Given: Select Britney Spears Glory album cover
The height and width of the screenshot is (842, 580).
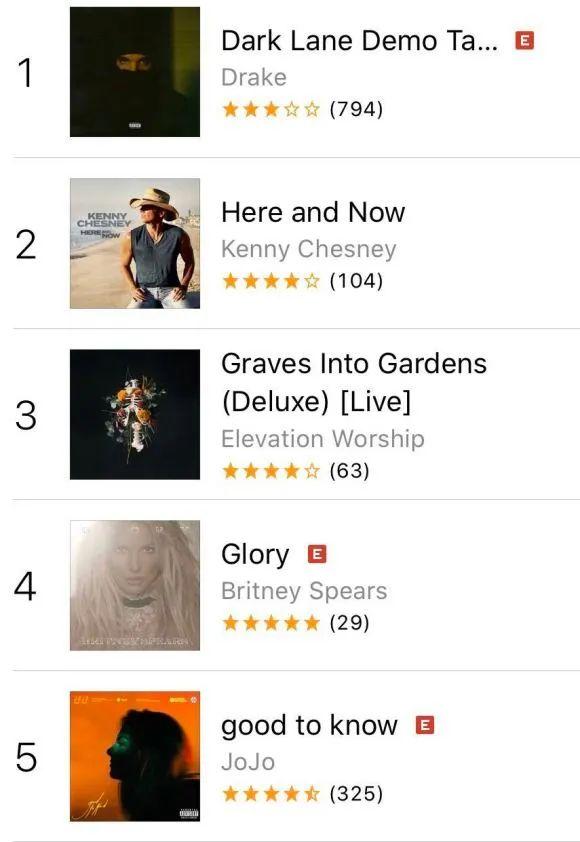Looking at the screenshot, I should [x=135, y=585].
